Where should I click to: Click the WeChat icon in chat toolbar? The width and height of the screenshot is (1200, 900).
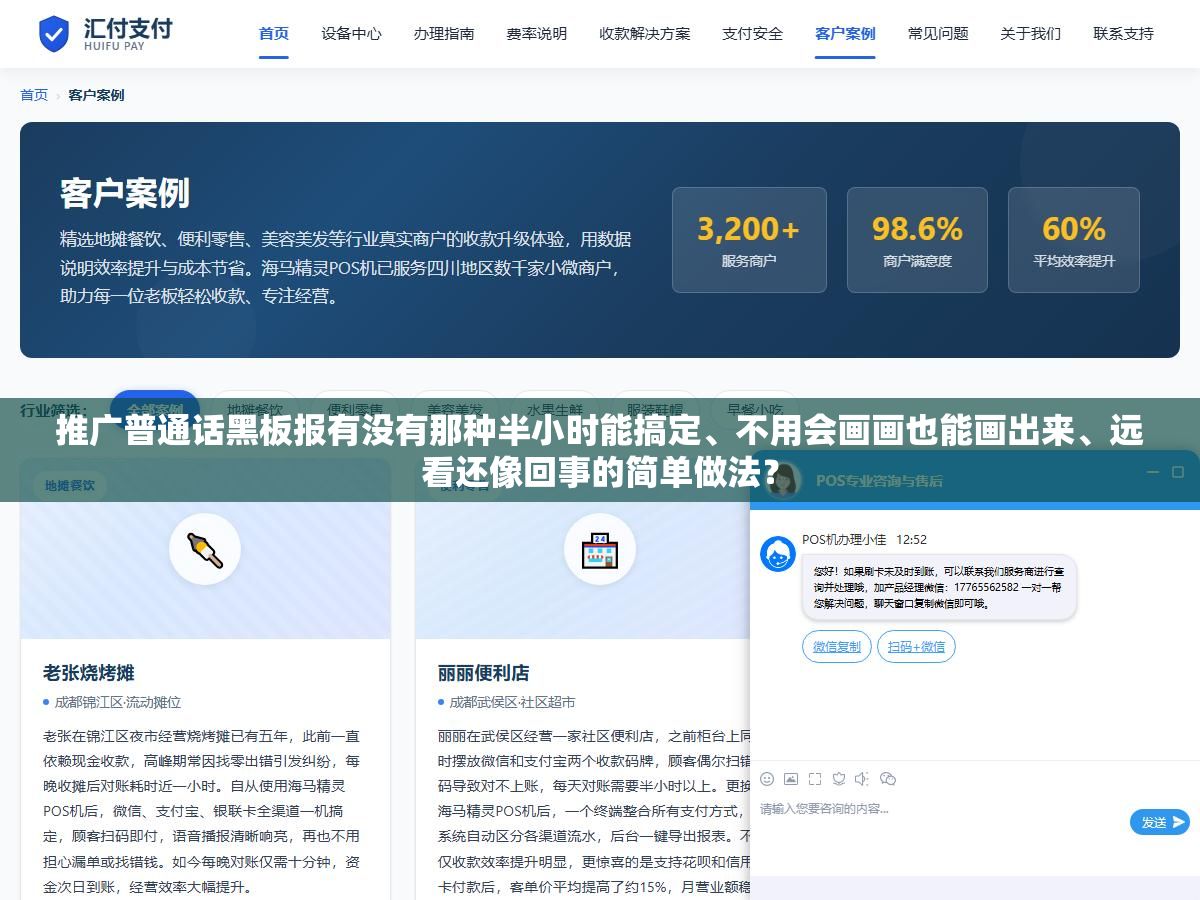888,778
